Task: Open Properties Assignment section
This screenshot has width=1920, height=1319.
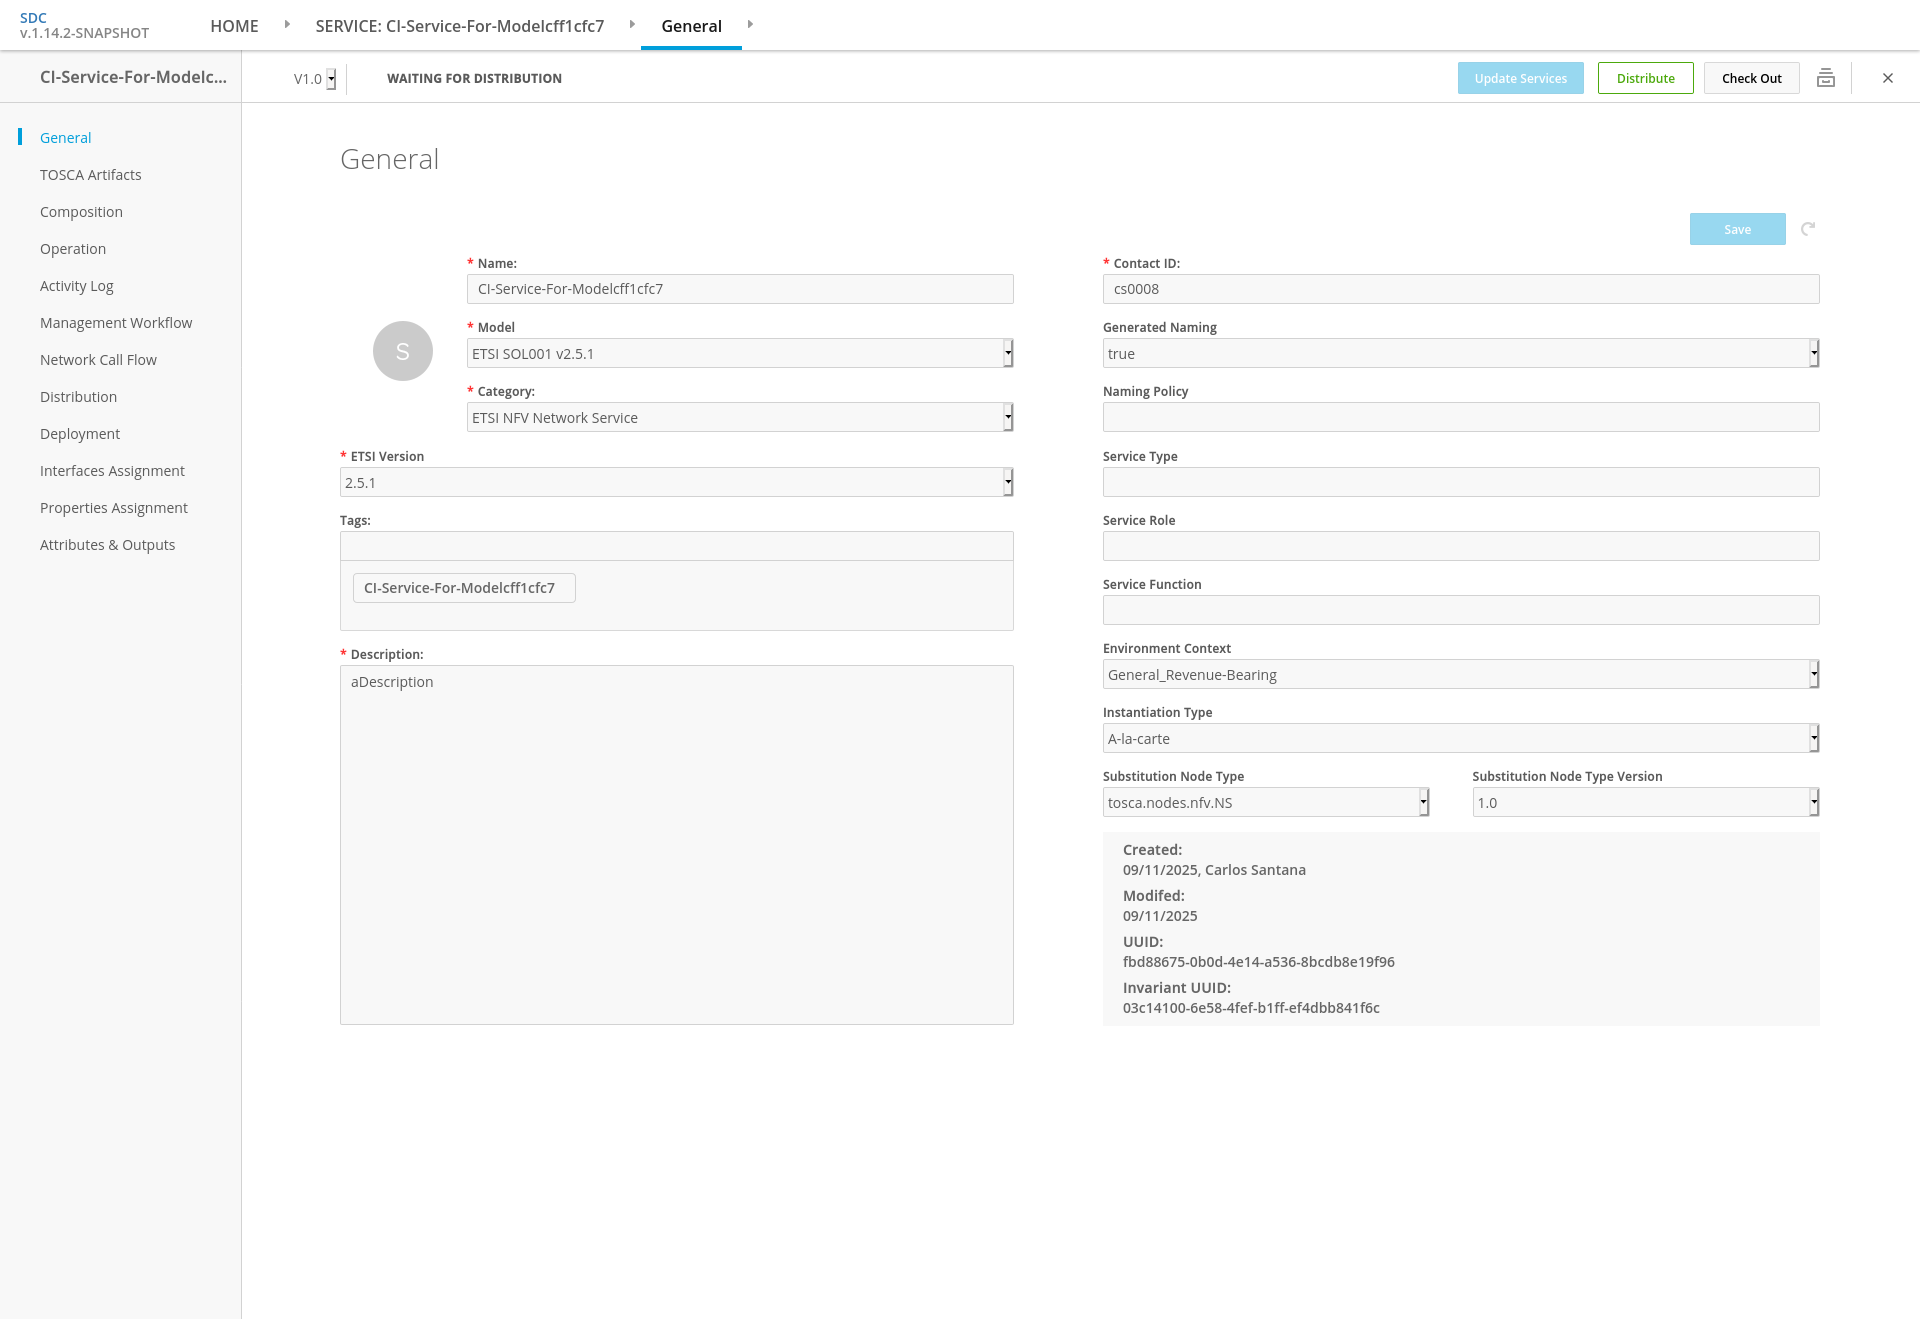Action: 114,508
